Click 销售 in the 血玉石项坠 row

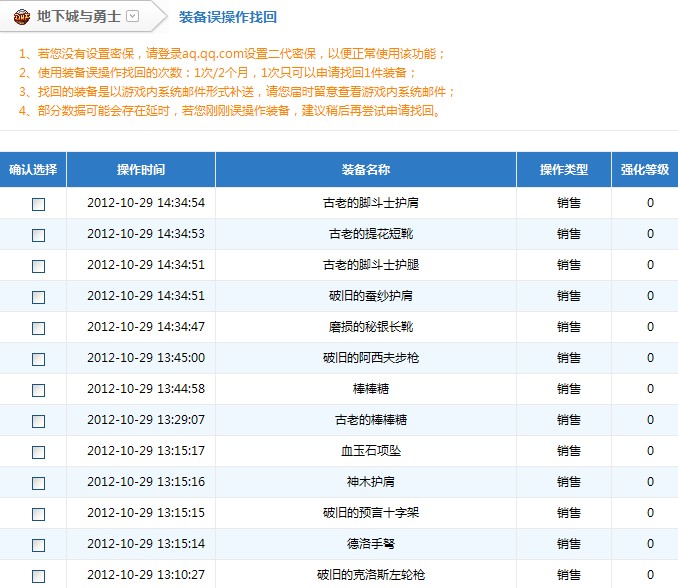point(569,451)
